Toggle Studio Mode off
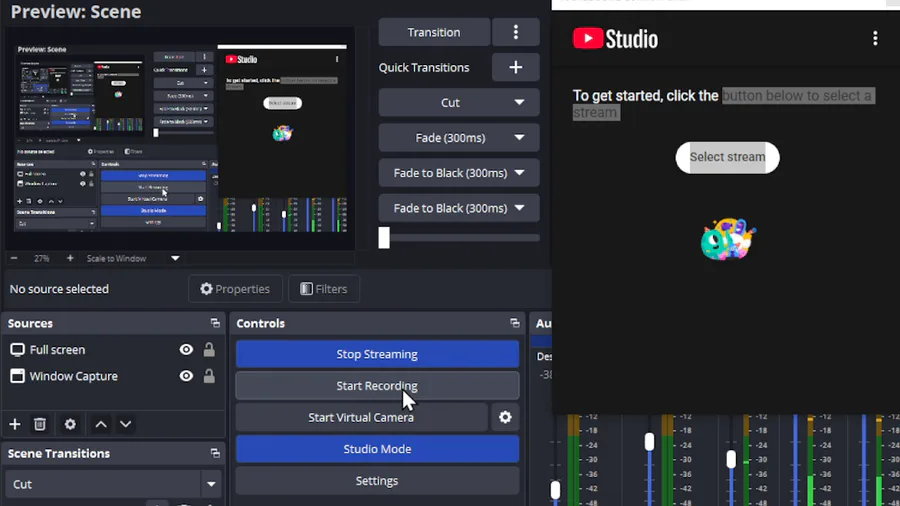This screenshot has width=900, height=506. 377,449
